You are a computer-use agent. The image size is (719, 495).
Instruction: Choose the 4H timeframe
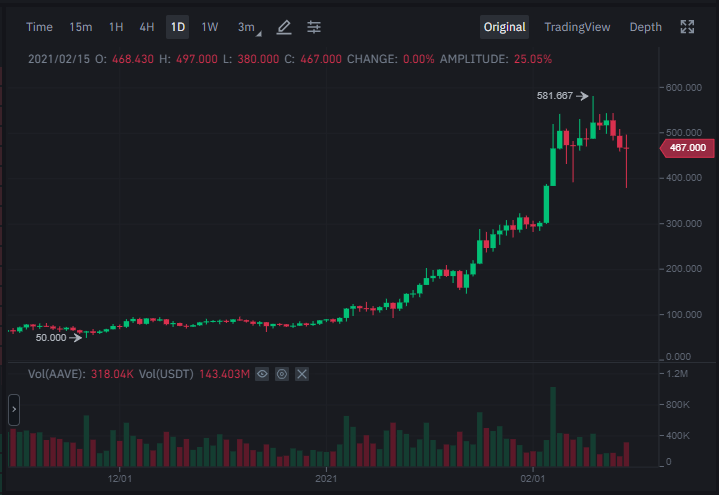[x=147, y=27]
